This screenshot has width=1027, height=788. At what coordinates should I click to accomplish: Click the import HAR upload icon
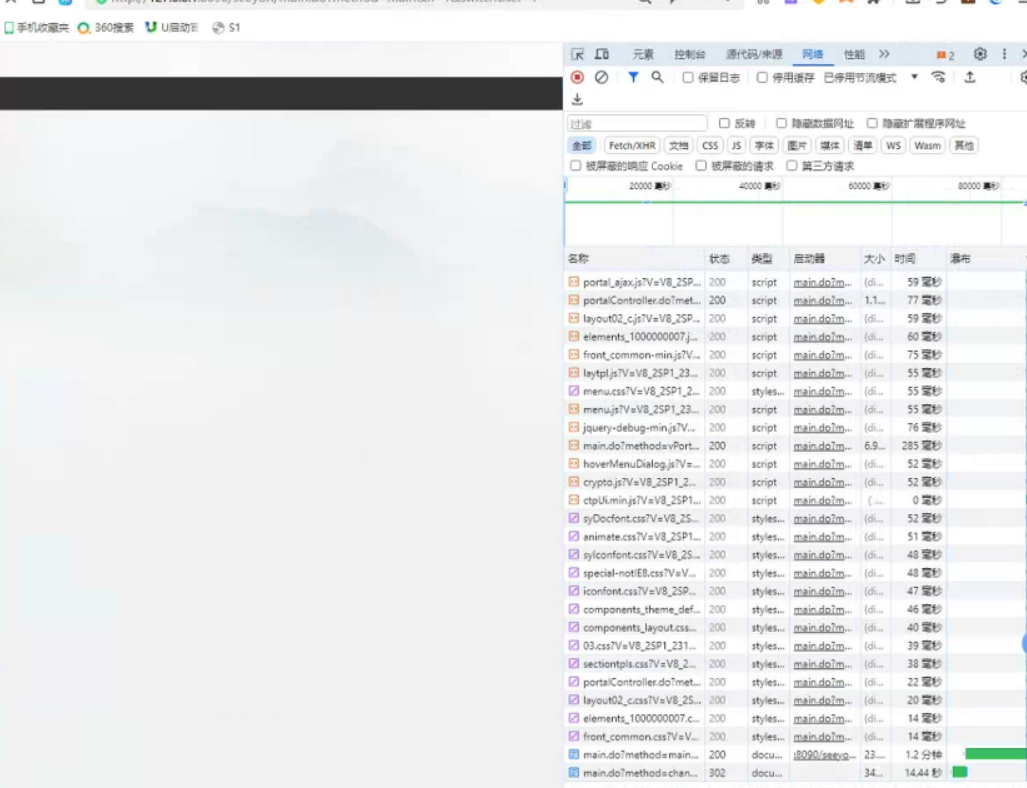tap(969, 77)
